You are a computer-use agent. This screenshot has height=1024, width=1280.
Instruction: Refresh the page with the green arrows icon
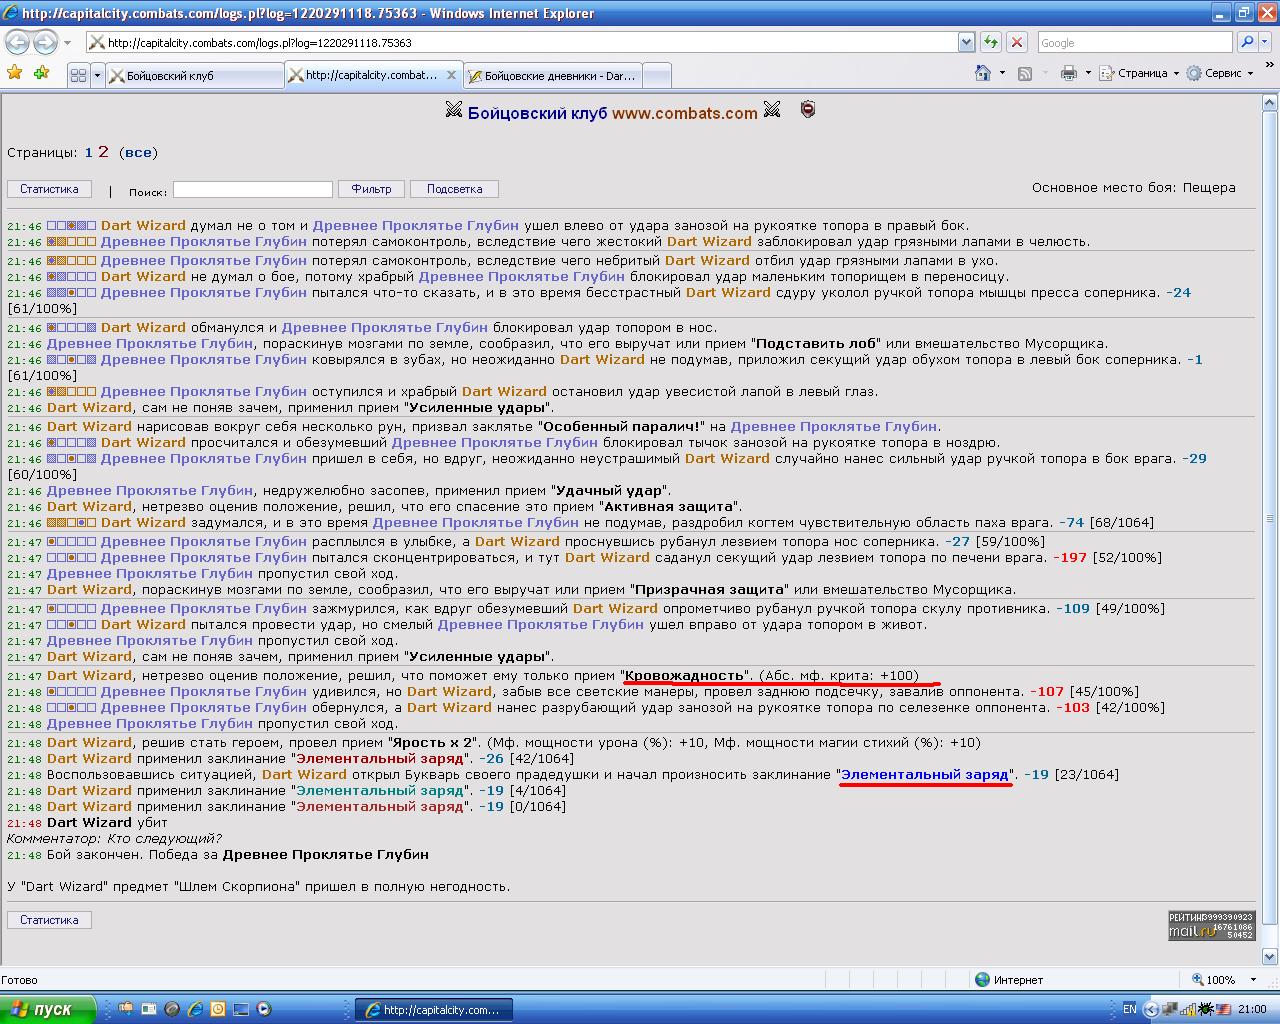tap(990, 42)
